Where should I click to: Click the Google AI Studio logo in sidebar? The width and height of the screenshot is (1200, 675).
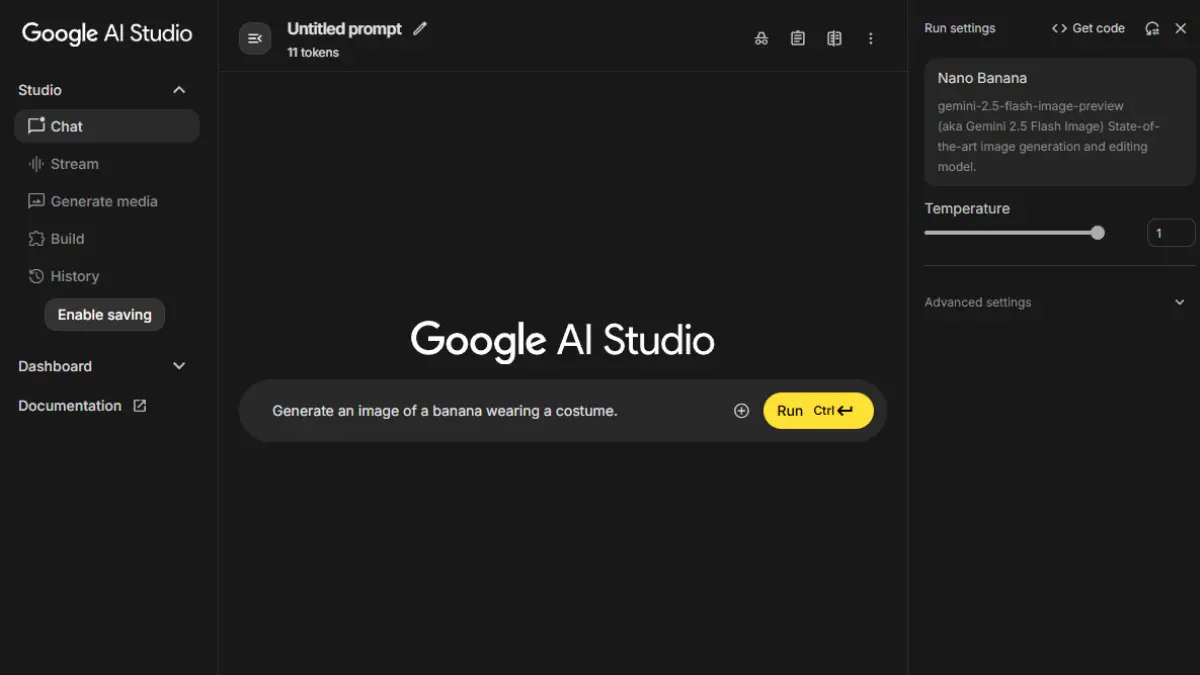tap(107, 33)
